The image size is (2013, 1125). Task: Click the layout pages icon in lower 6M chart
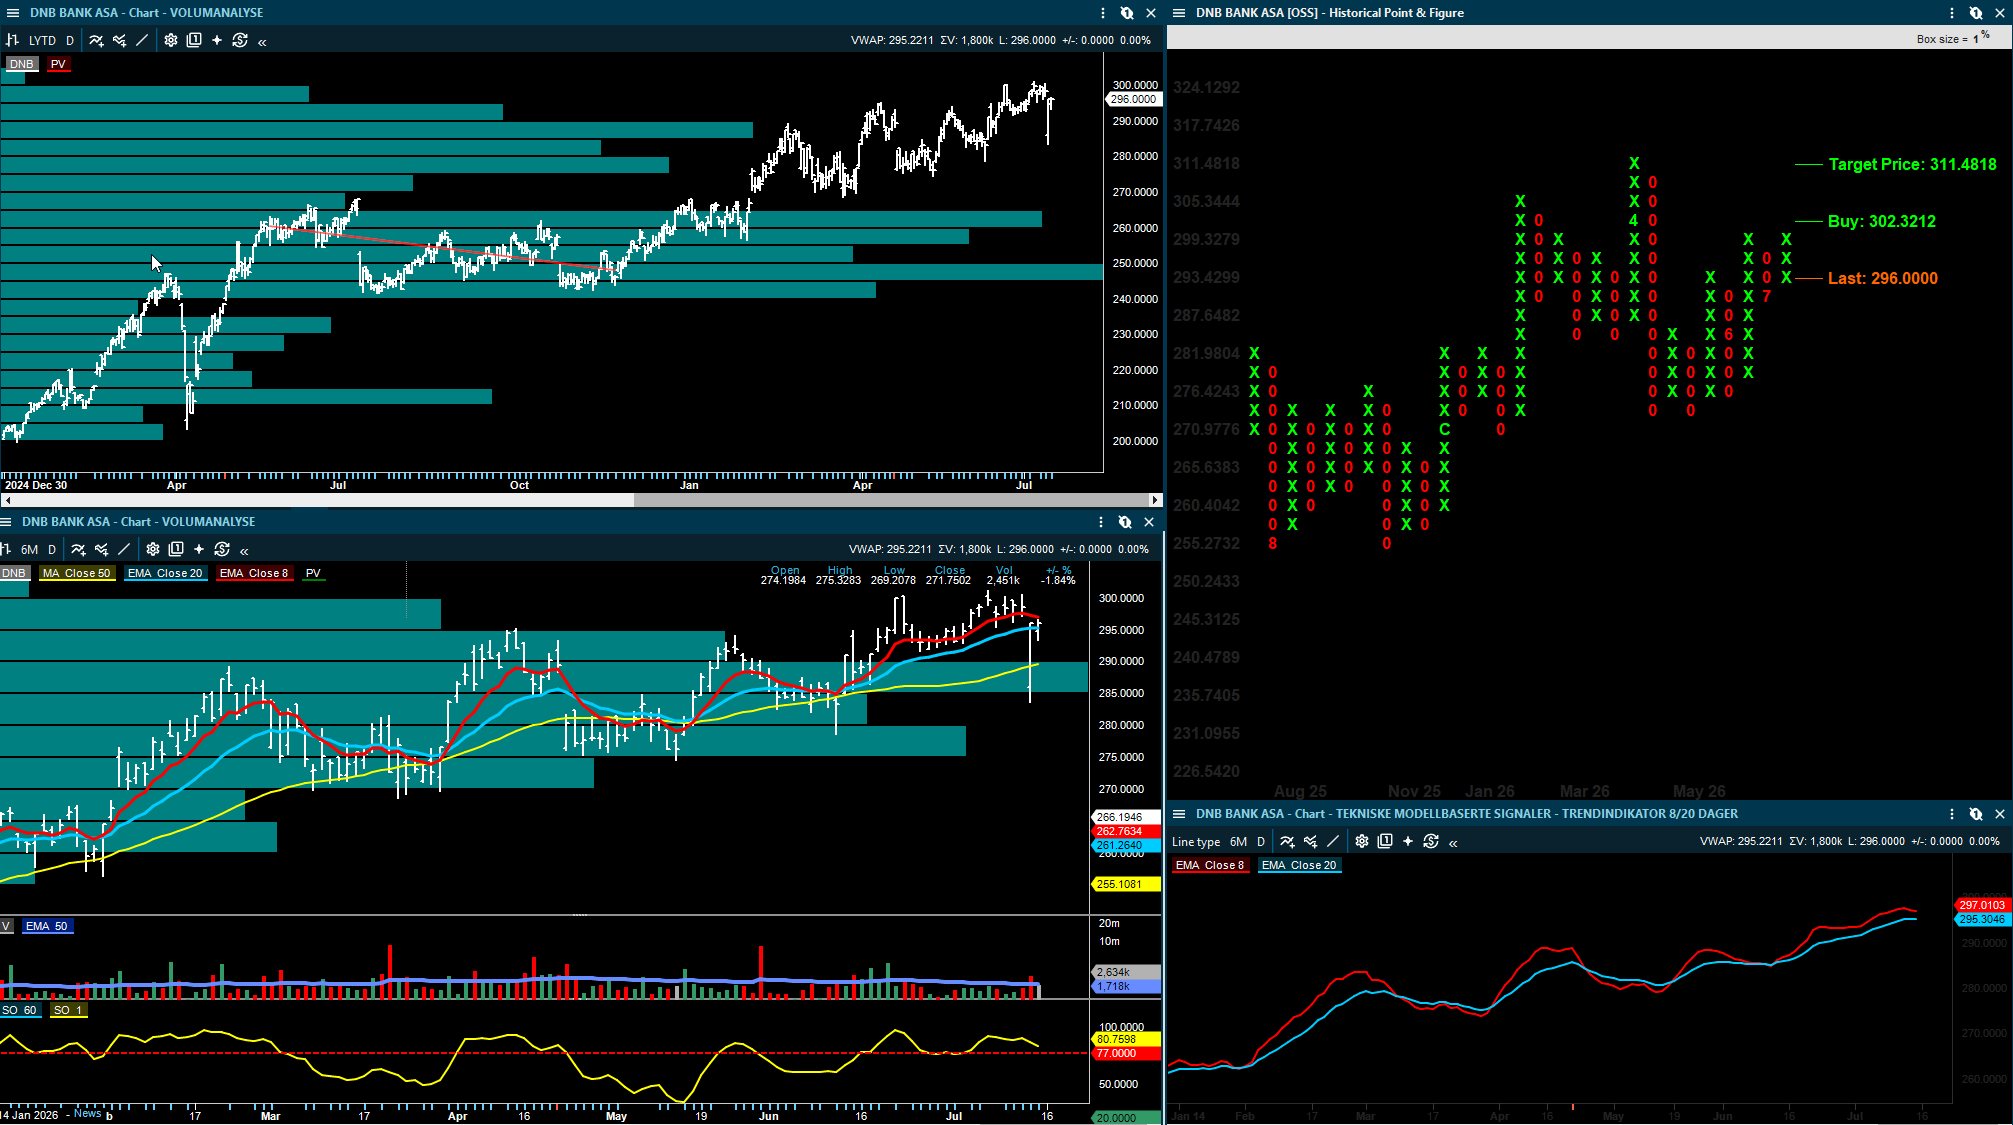tap(176, 549)
